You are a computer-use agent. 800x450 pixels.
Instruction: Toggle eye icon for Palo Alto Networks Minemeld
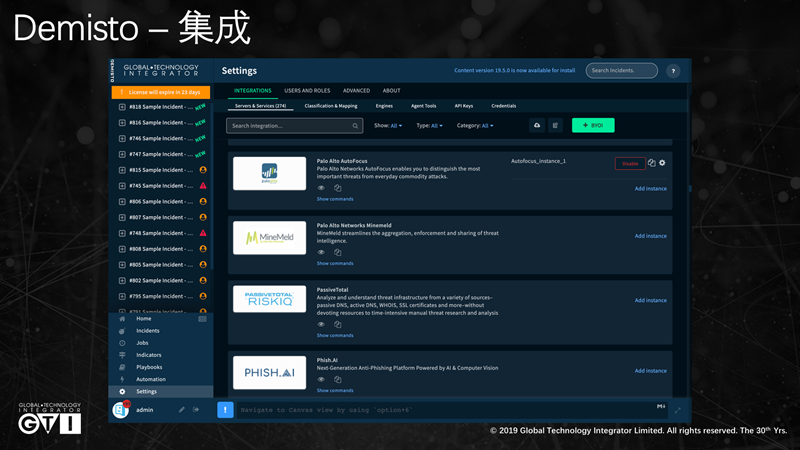321,252
